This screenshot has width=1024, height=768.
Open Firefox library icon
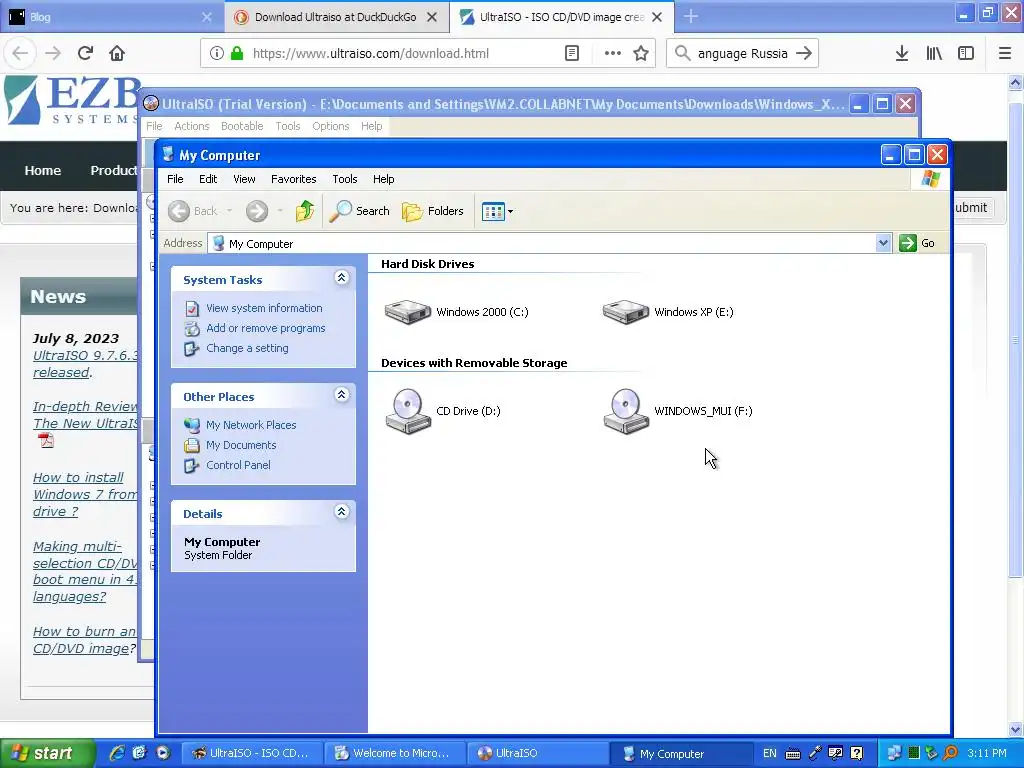tap(934, 54)
